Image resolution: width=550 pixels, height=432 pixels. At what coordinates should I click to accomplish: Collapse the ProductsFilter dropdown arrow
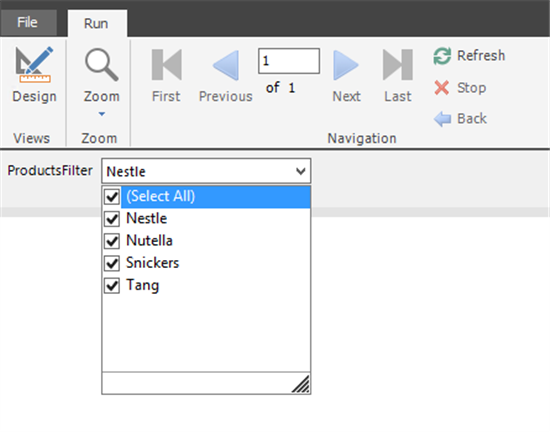coord(301,171)
